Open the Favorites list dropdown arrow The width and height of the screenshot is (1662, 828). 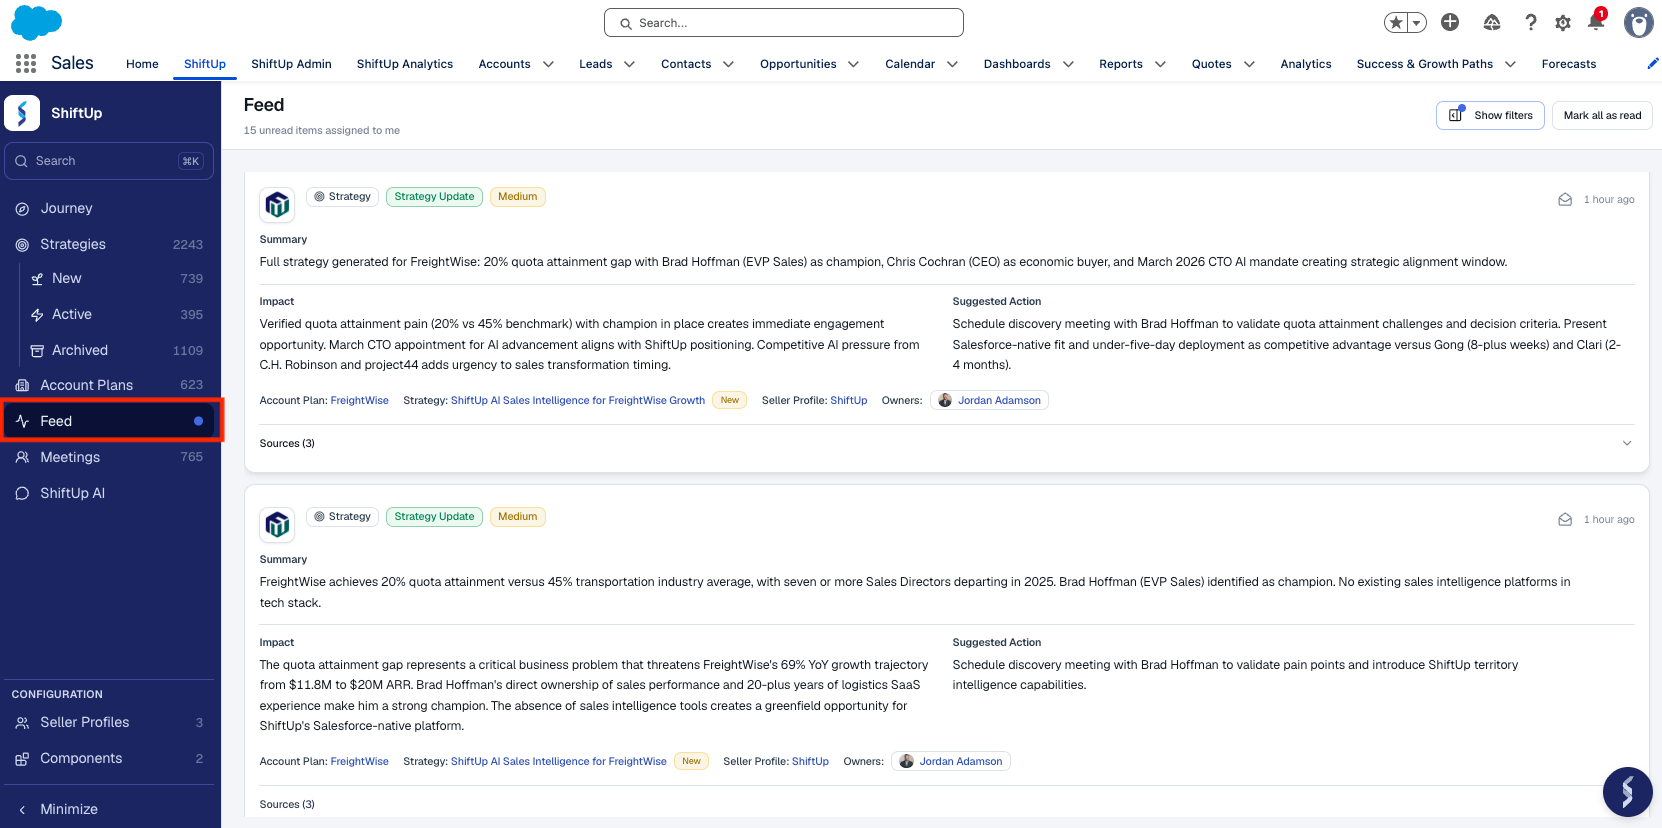[1417, 22]
